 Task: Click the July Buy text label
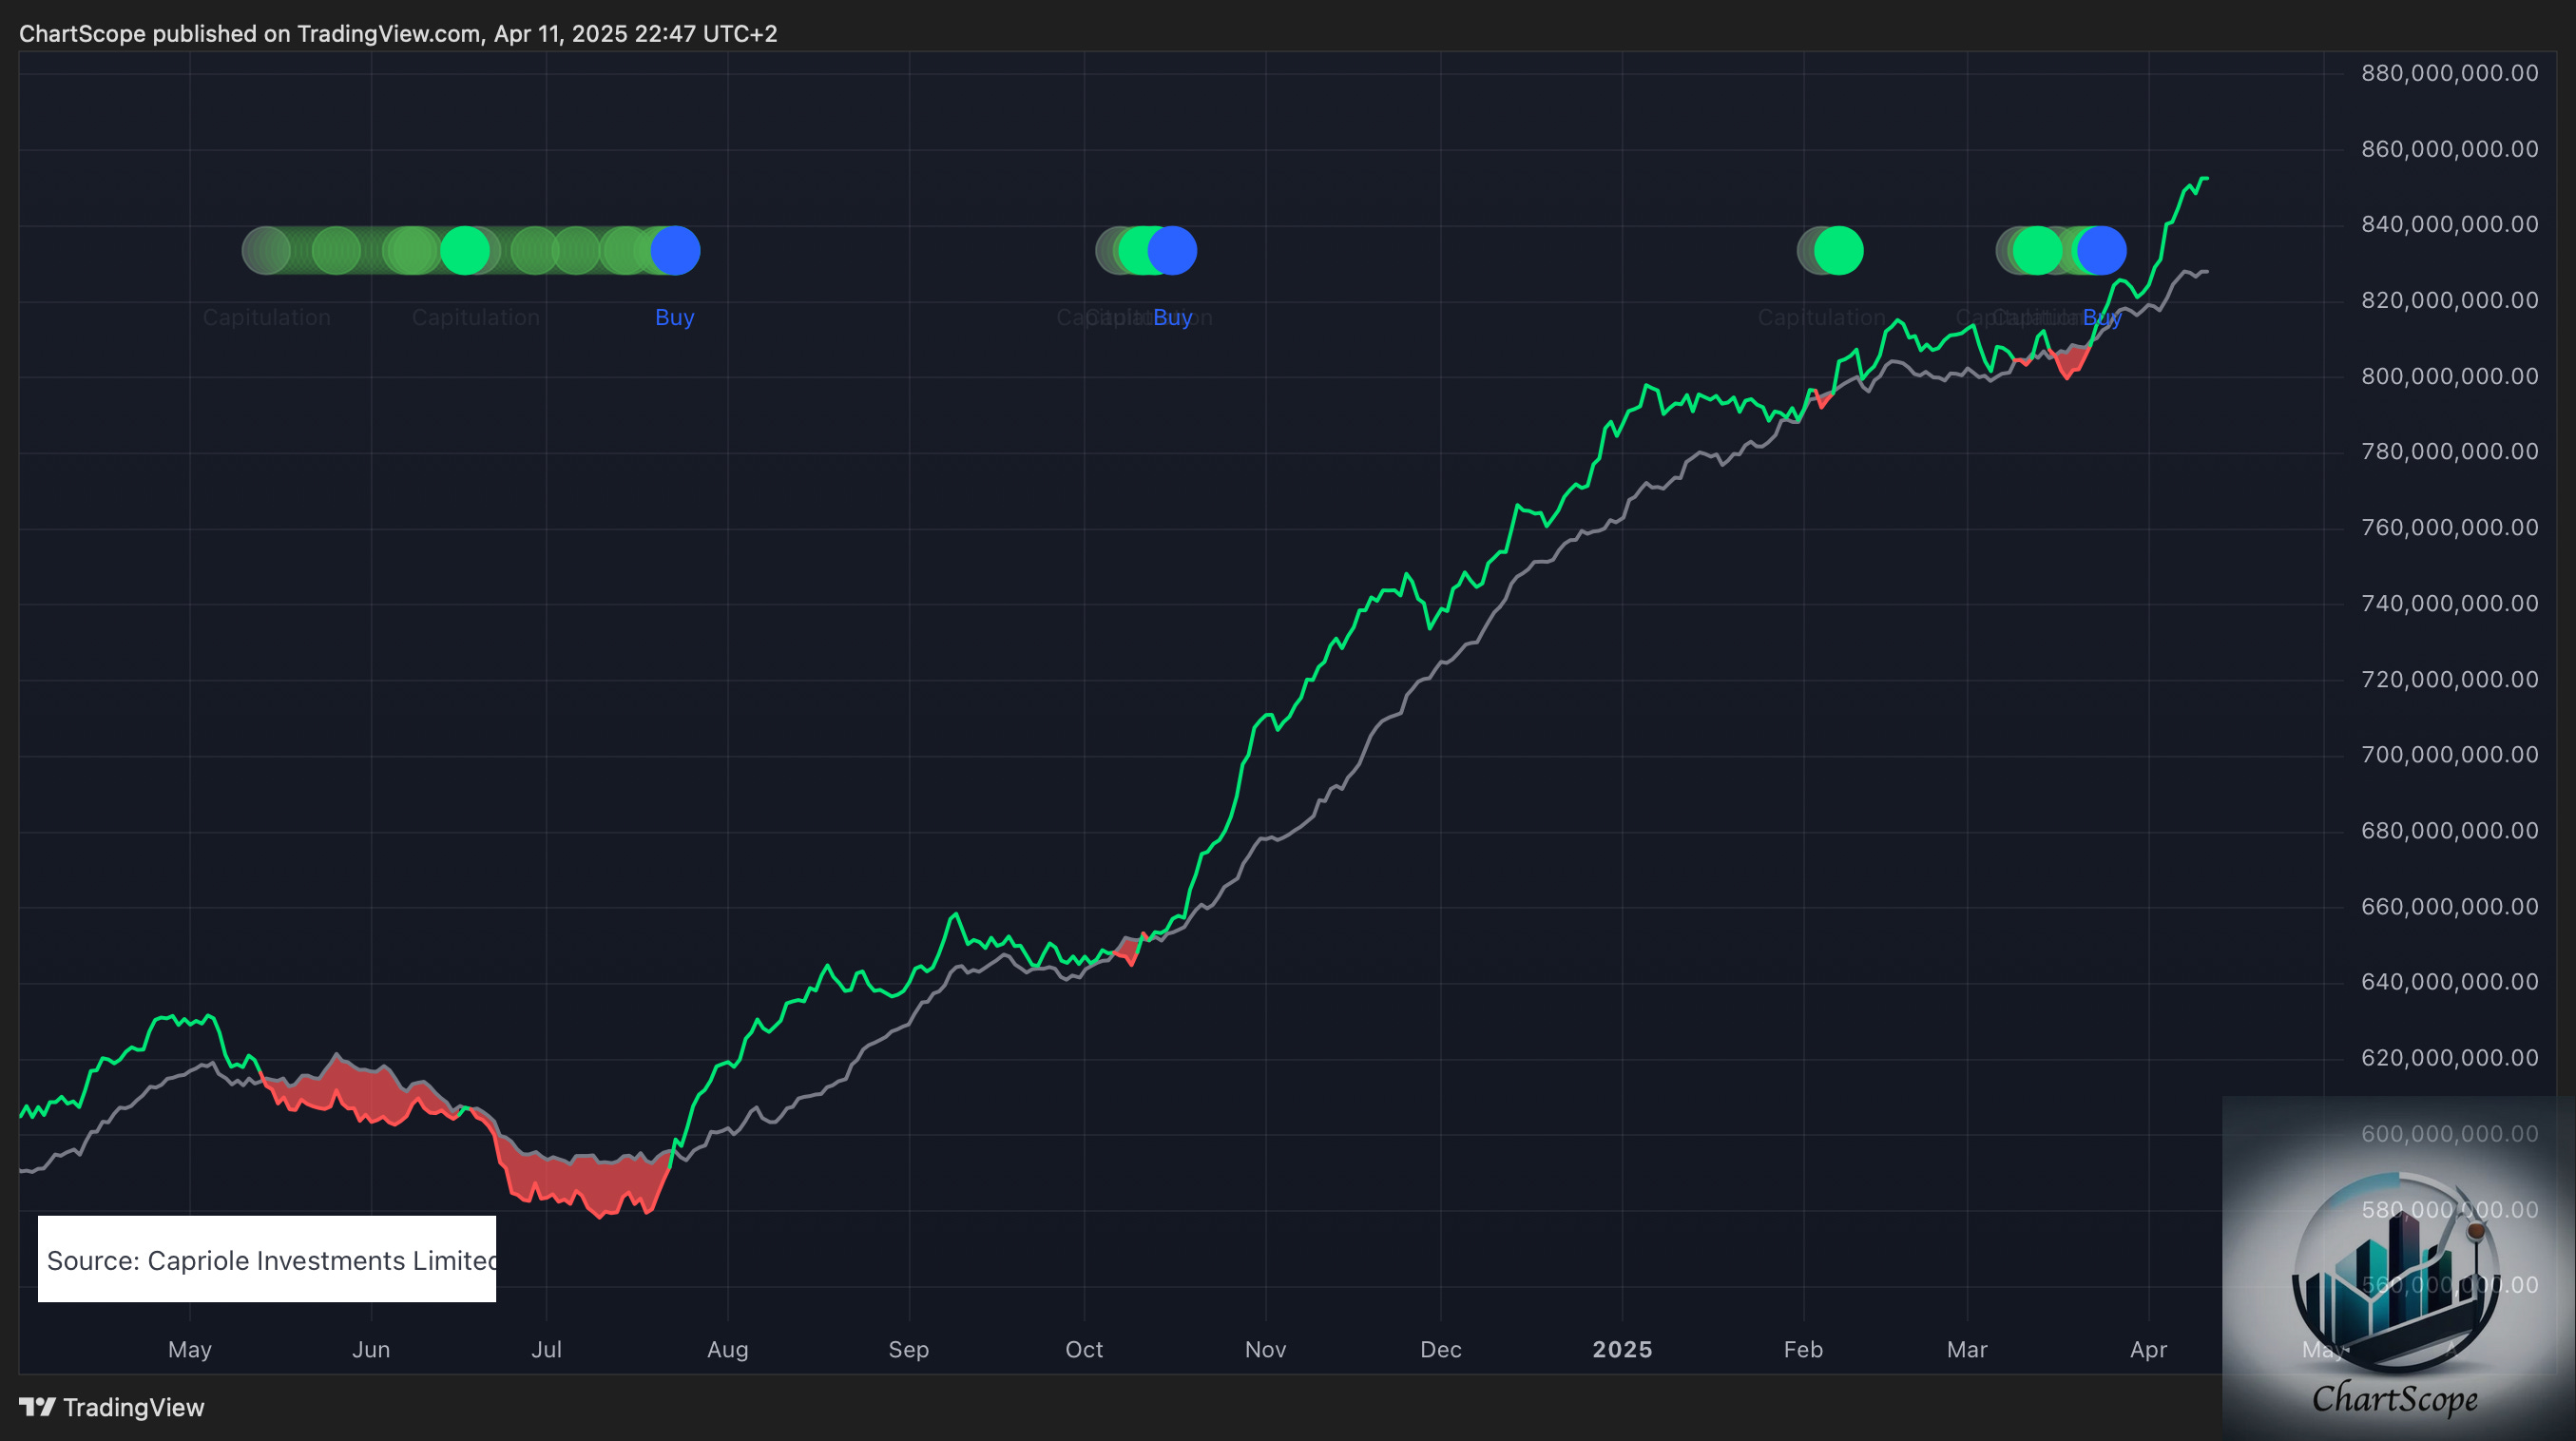point(674,317)
